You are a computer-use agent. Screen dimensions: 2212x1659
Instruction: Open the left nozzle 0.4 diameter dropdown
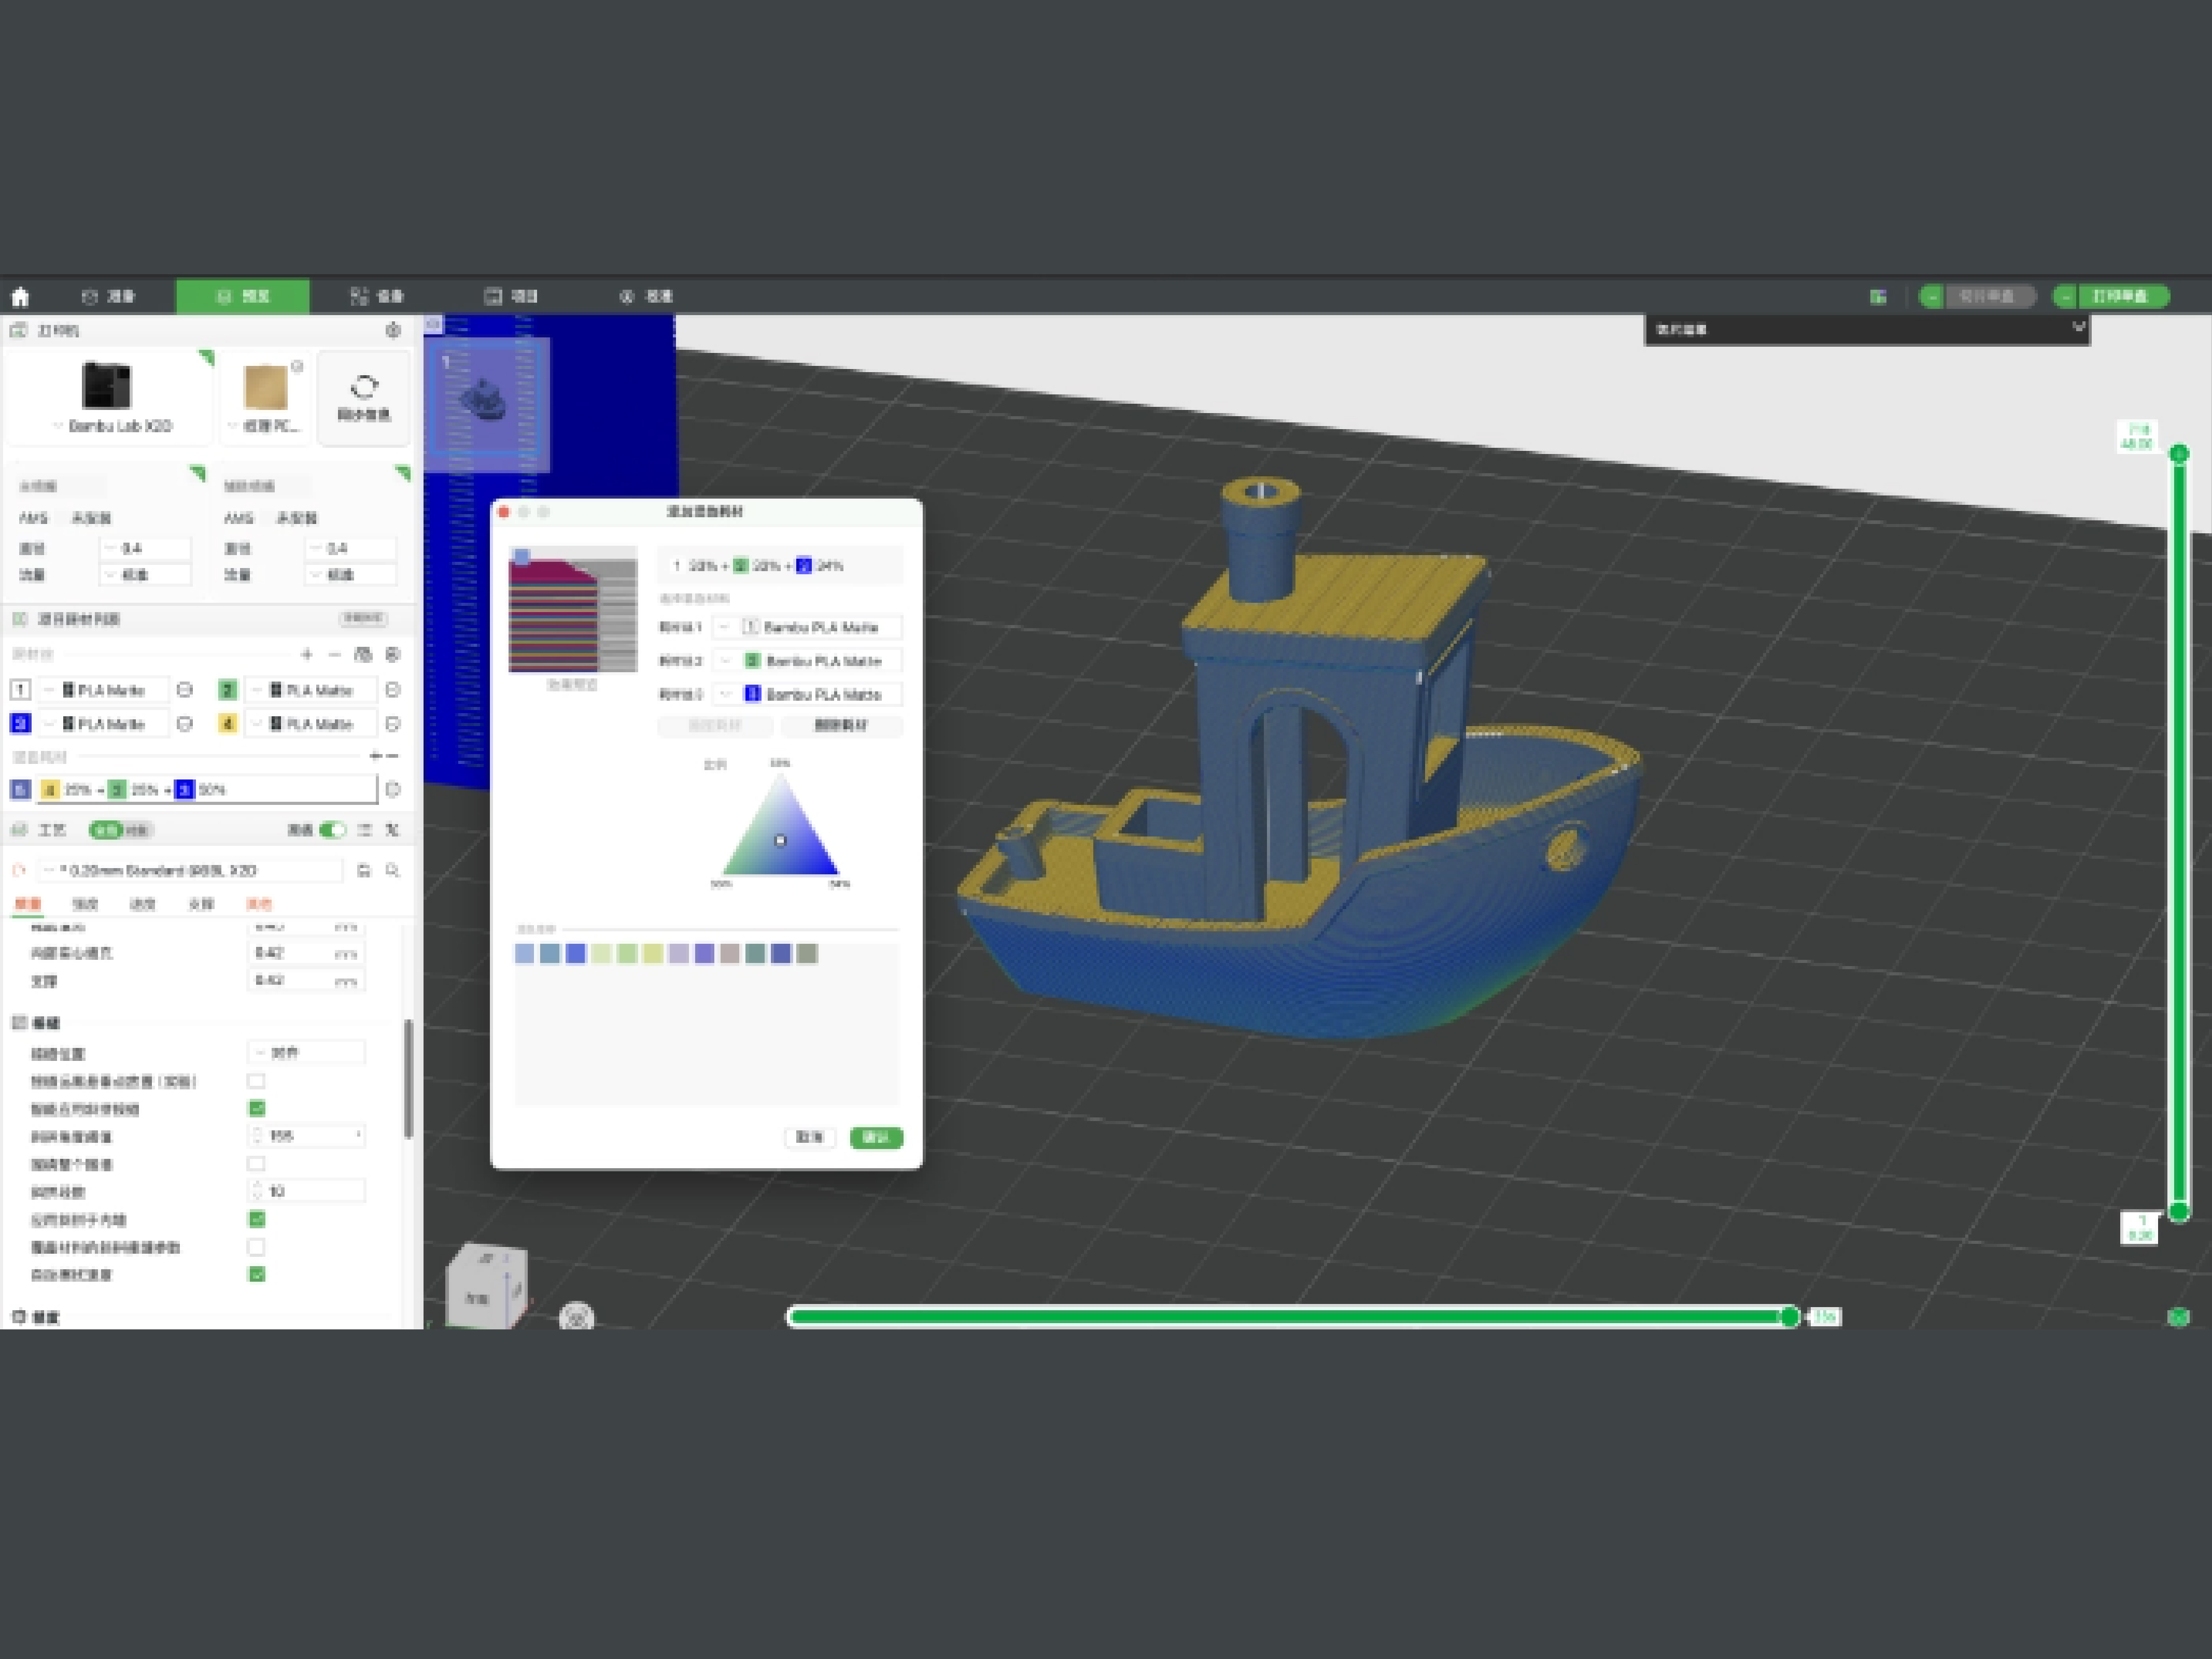[x=145, y=548]
